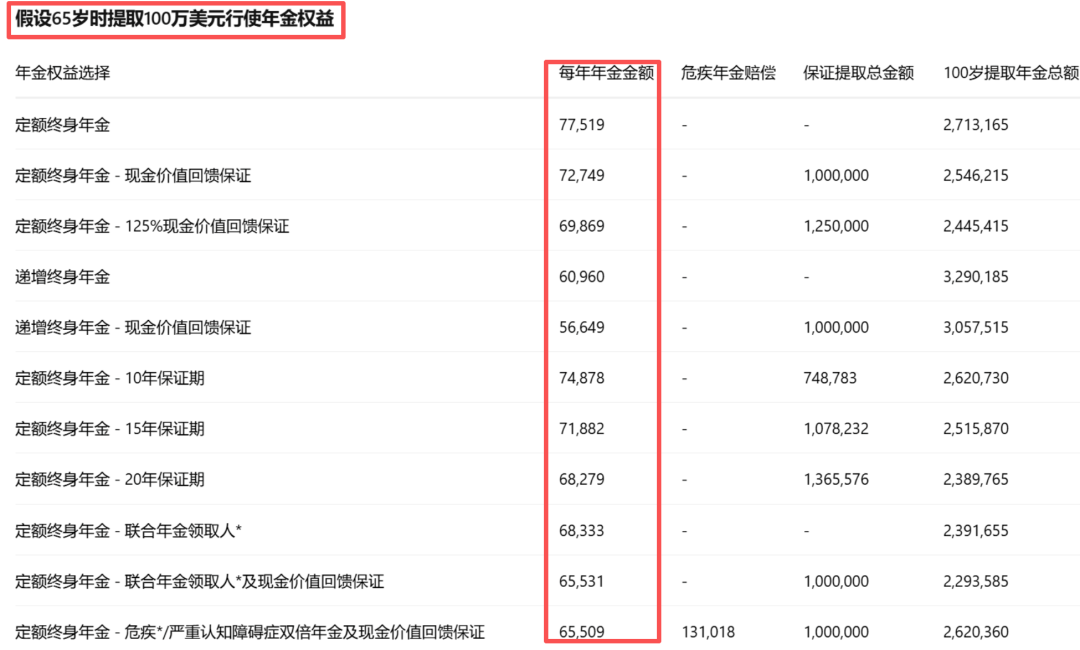The width and height of the screenshot is (1080, 650).
Task: Click the heading about withdrawing 100万美元 at 65岁
Action: pos(175,20)
